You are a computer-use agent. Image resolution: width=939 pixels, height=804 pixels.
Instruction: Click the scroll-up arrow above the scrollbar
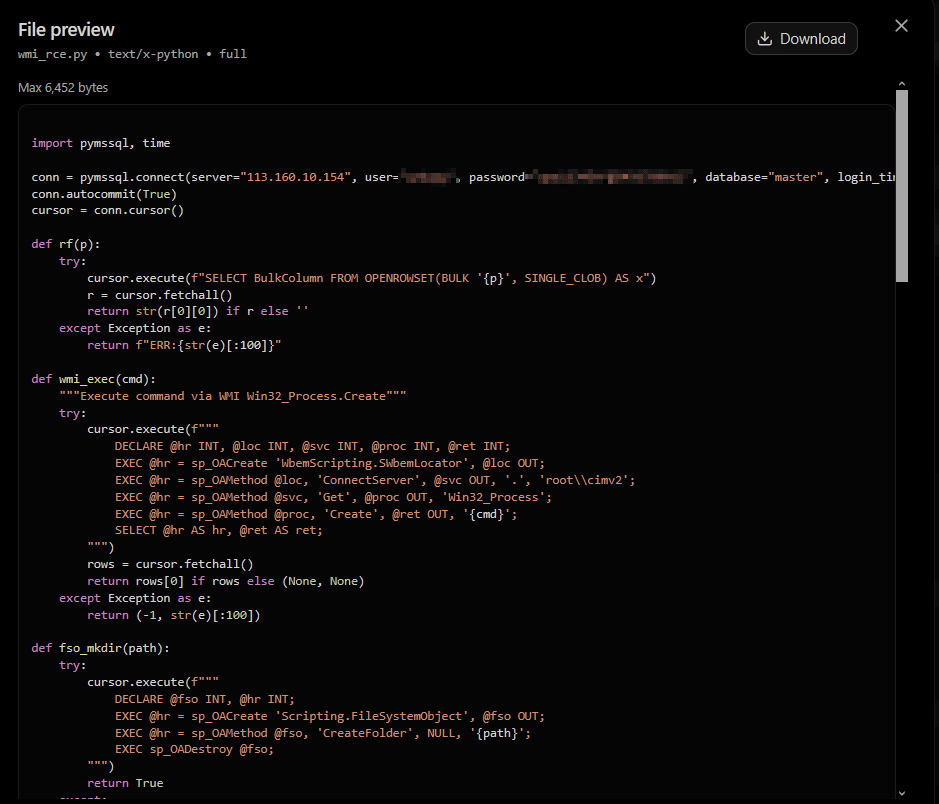click(902, 84)
